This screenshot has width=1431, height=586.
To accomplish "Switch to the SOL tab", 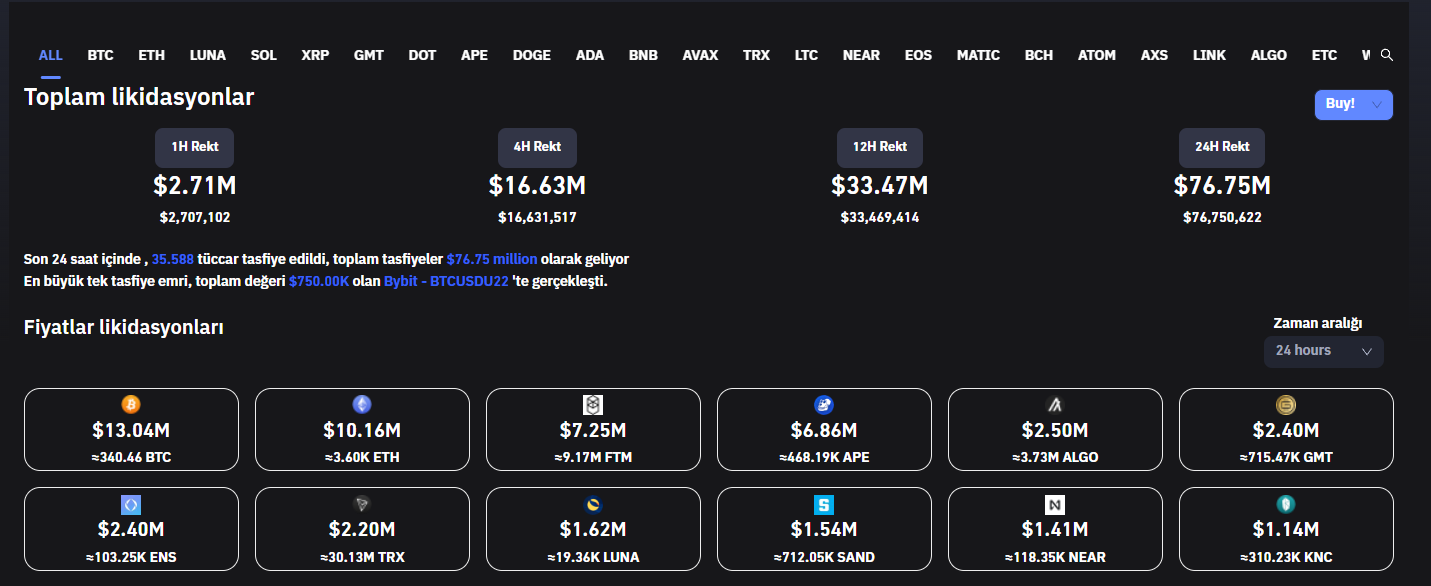I will point(264,55).
